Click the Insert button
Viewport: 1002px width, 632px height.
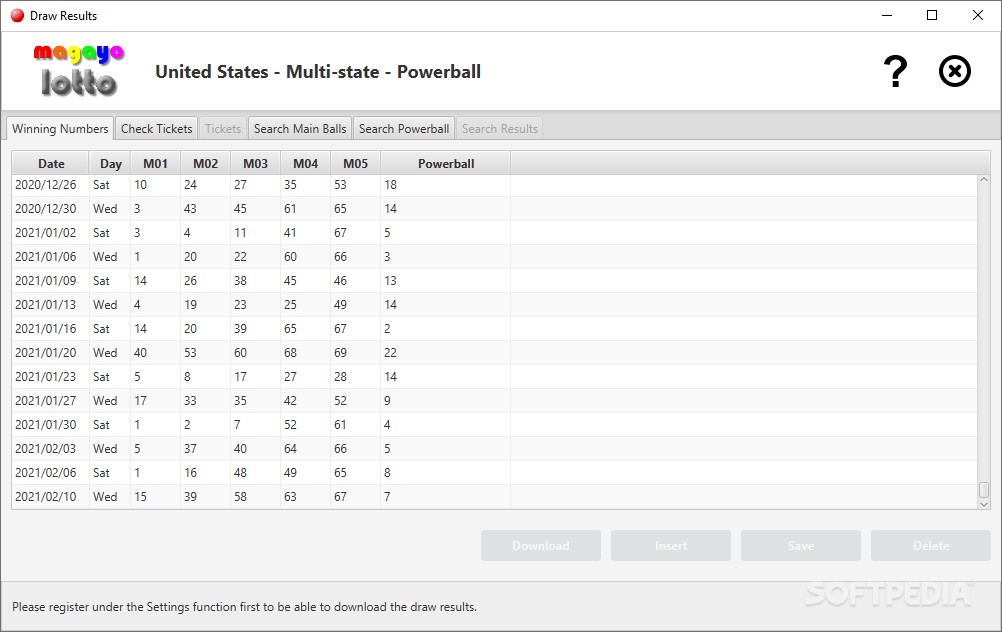[x=671, y=546]
